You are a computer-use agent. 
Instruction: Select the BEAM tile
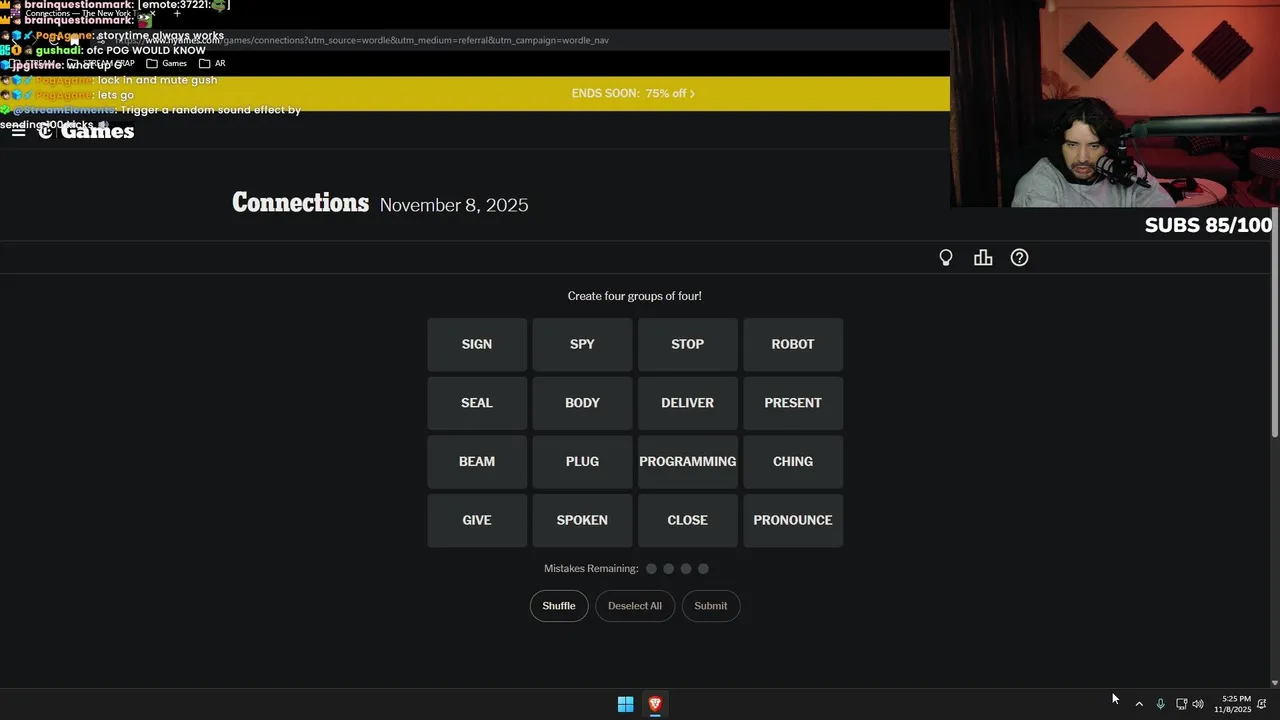pos(477,462)
